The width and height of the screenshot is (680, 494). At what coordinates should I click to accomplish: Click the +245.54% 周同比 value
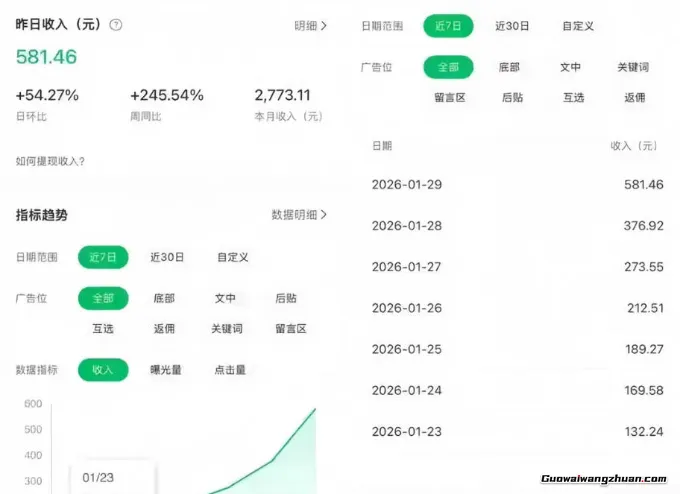(167, 95)
